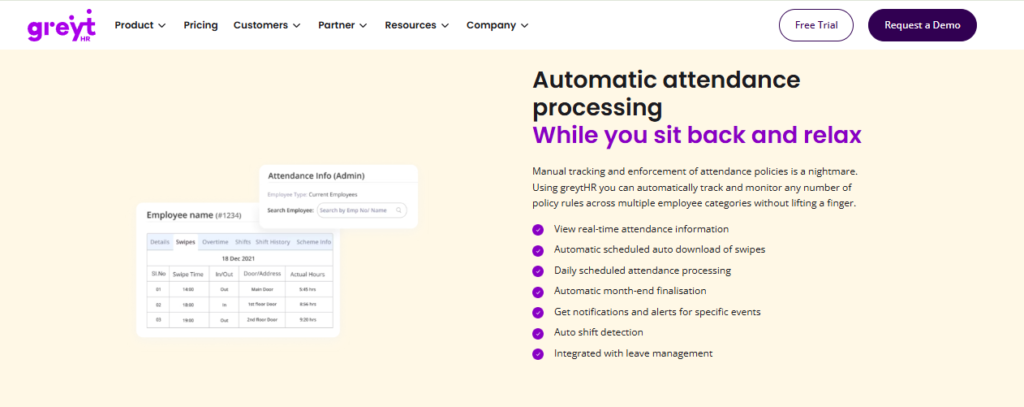Image resolution: width=1024 pixels, height=407 pixels.
Task: Click the Main Door table cell
Action: (263, 289)
